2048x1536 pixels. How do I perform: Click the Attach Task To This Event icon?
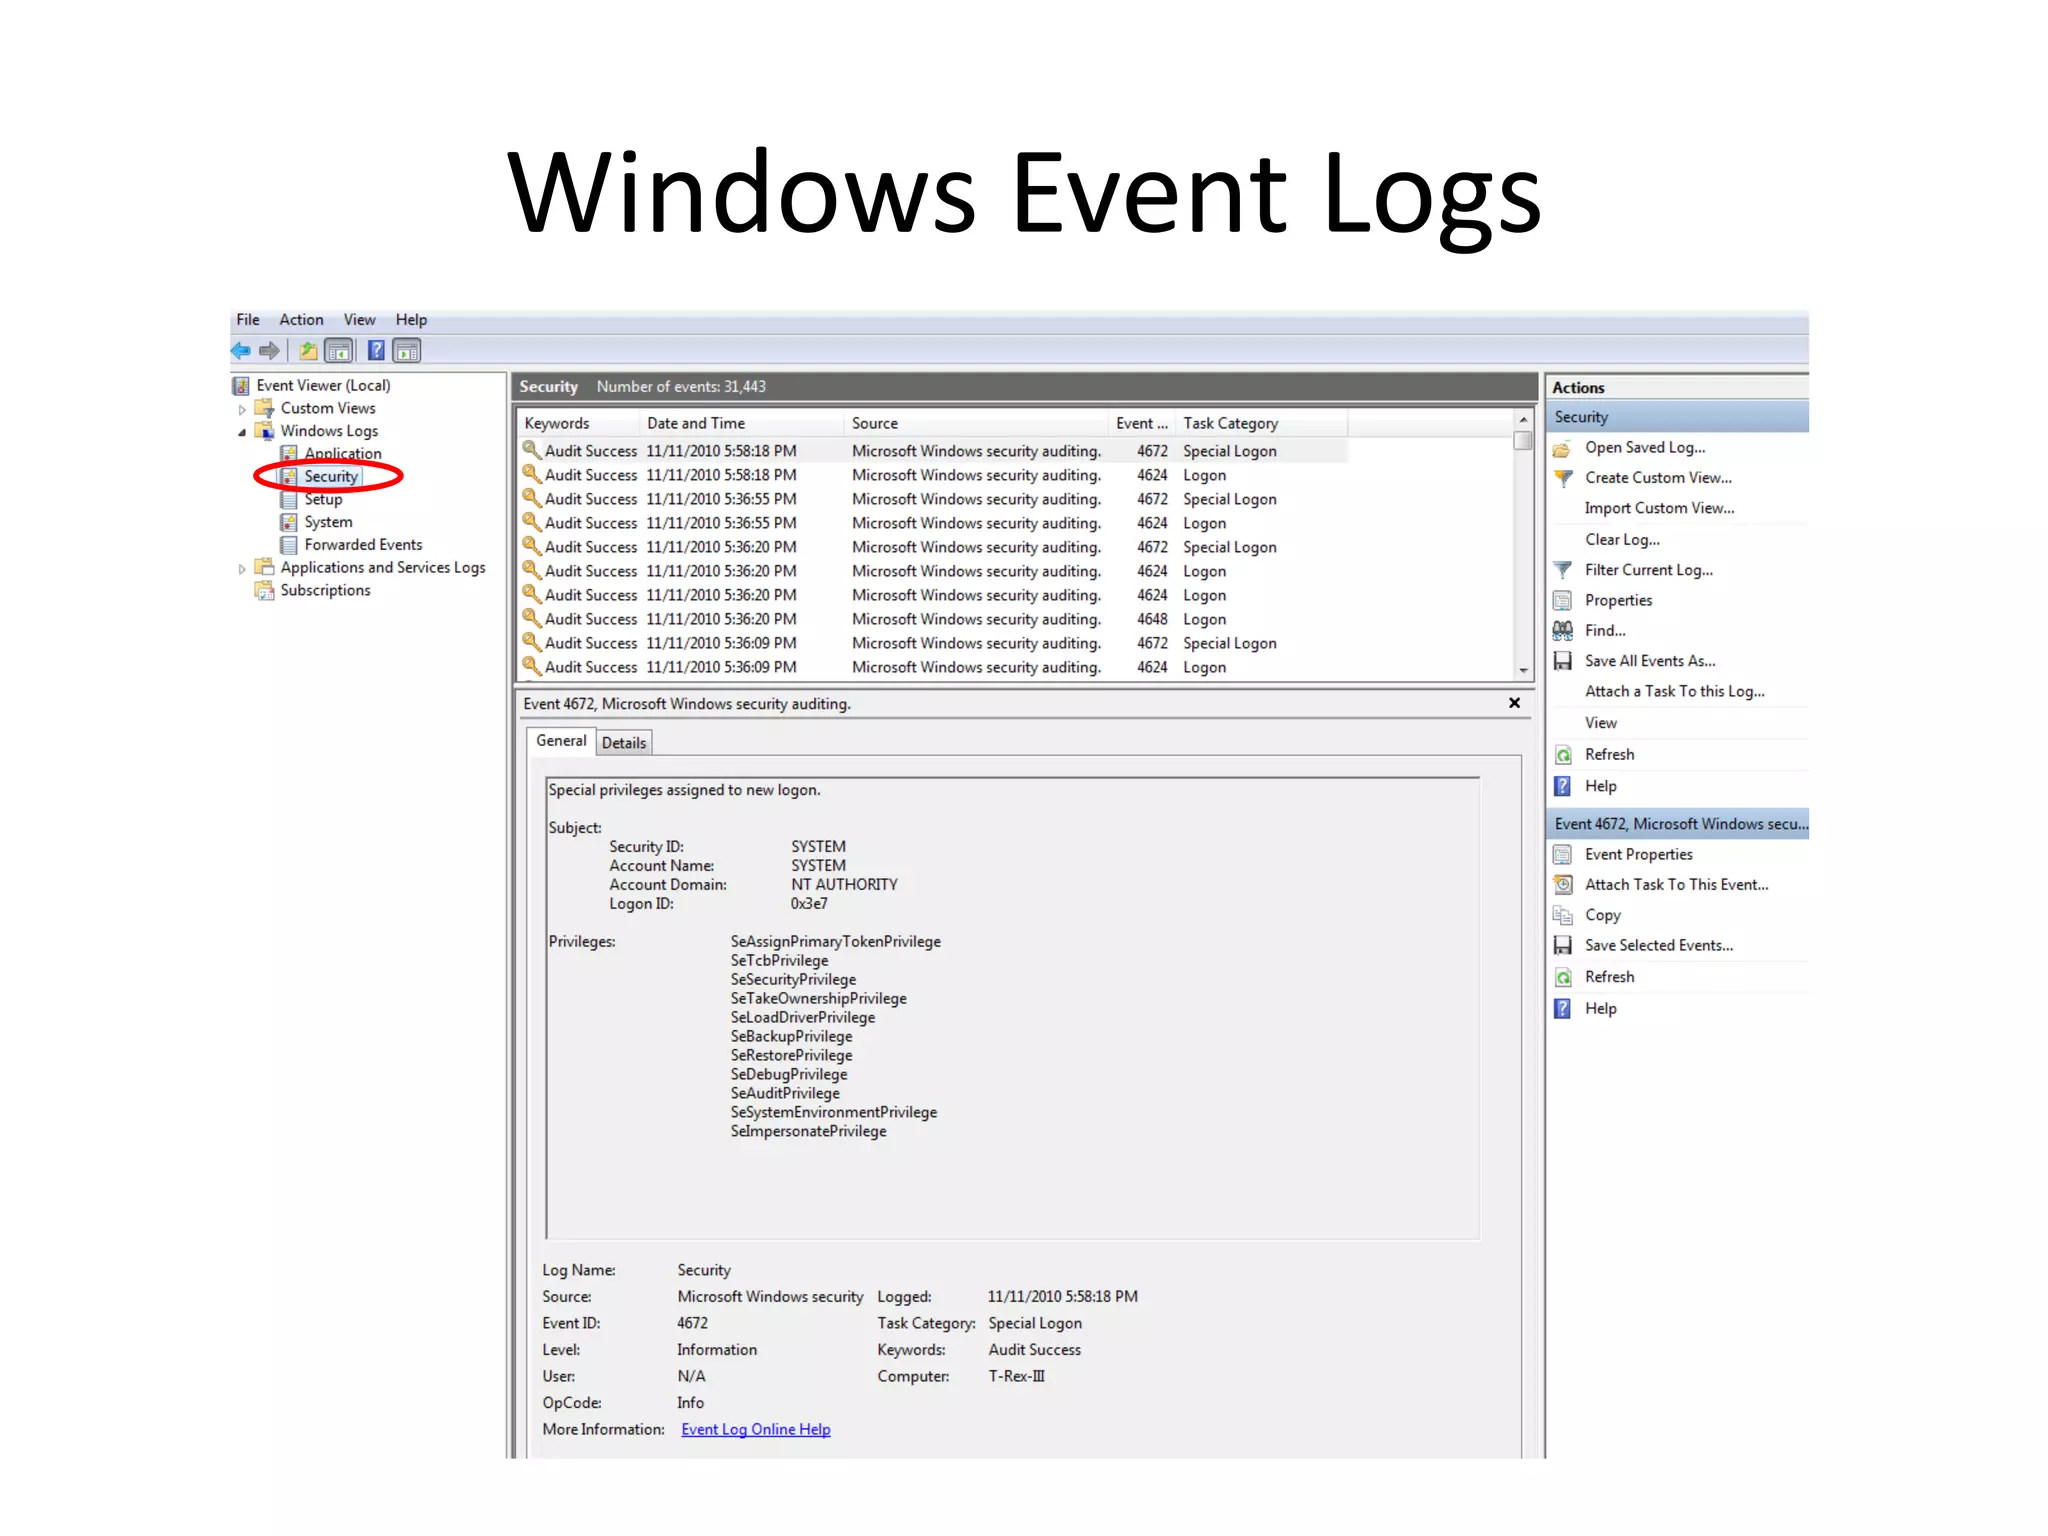(1562, 885)
